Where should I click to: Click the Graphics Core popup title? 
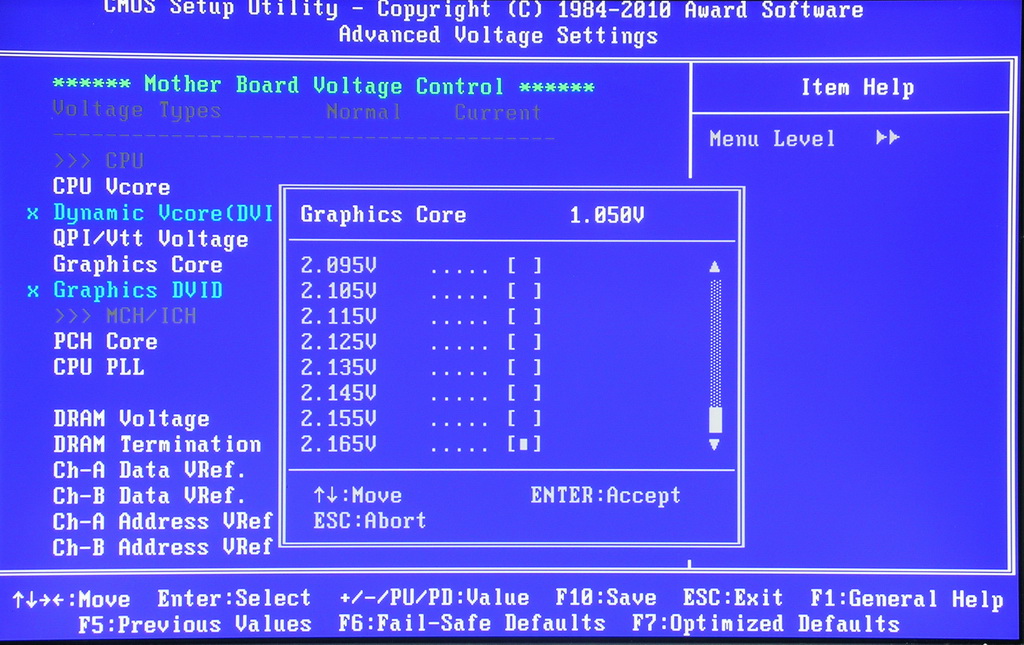coord(383,215)
